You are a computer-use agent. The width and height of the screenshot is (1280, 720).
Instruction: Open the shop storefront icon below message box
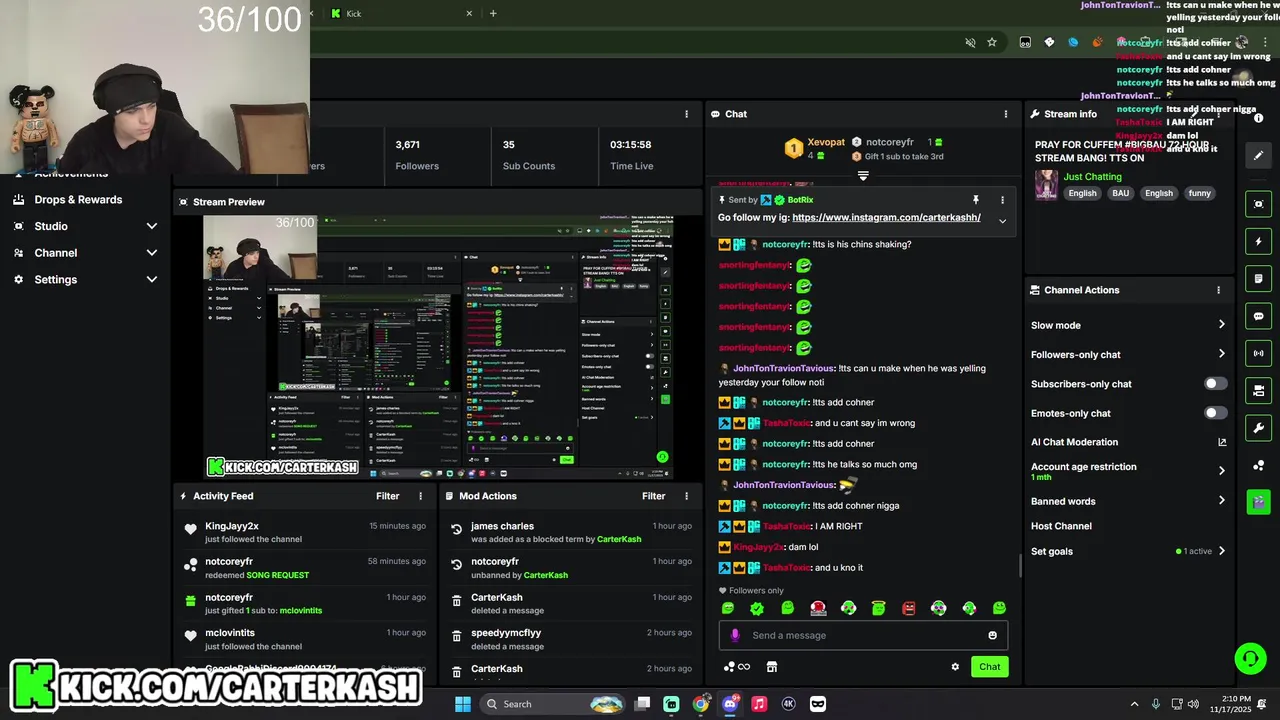pos(771,667)
